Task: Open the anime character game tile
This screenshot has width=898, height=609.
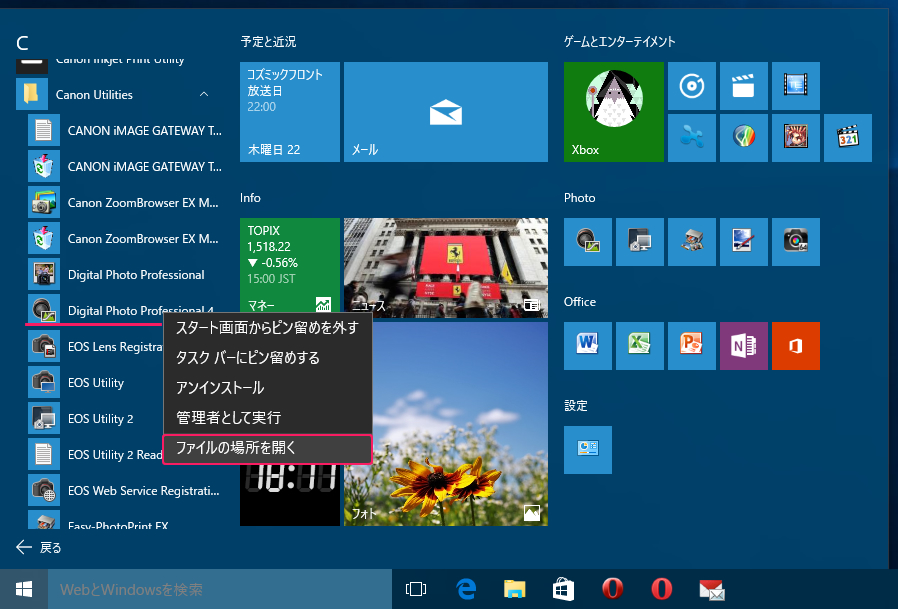Action: (795, 138)
